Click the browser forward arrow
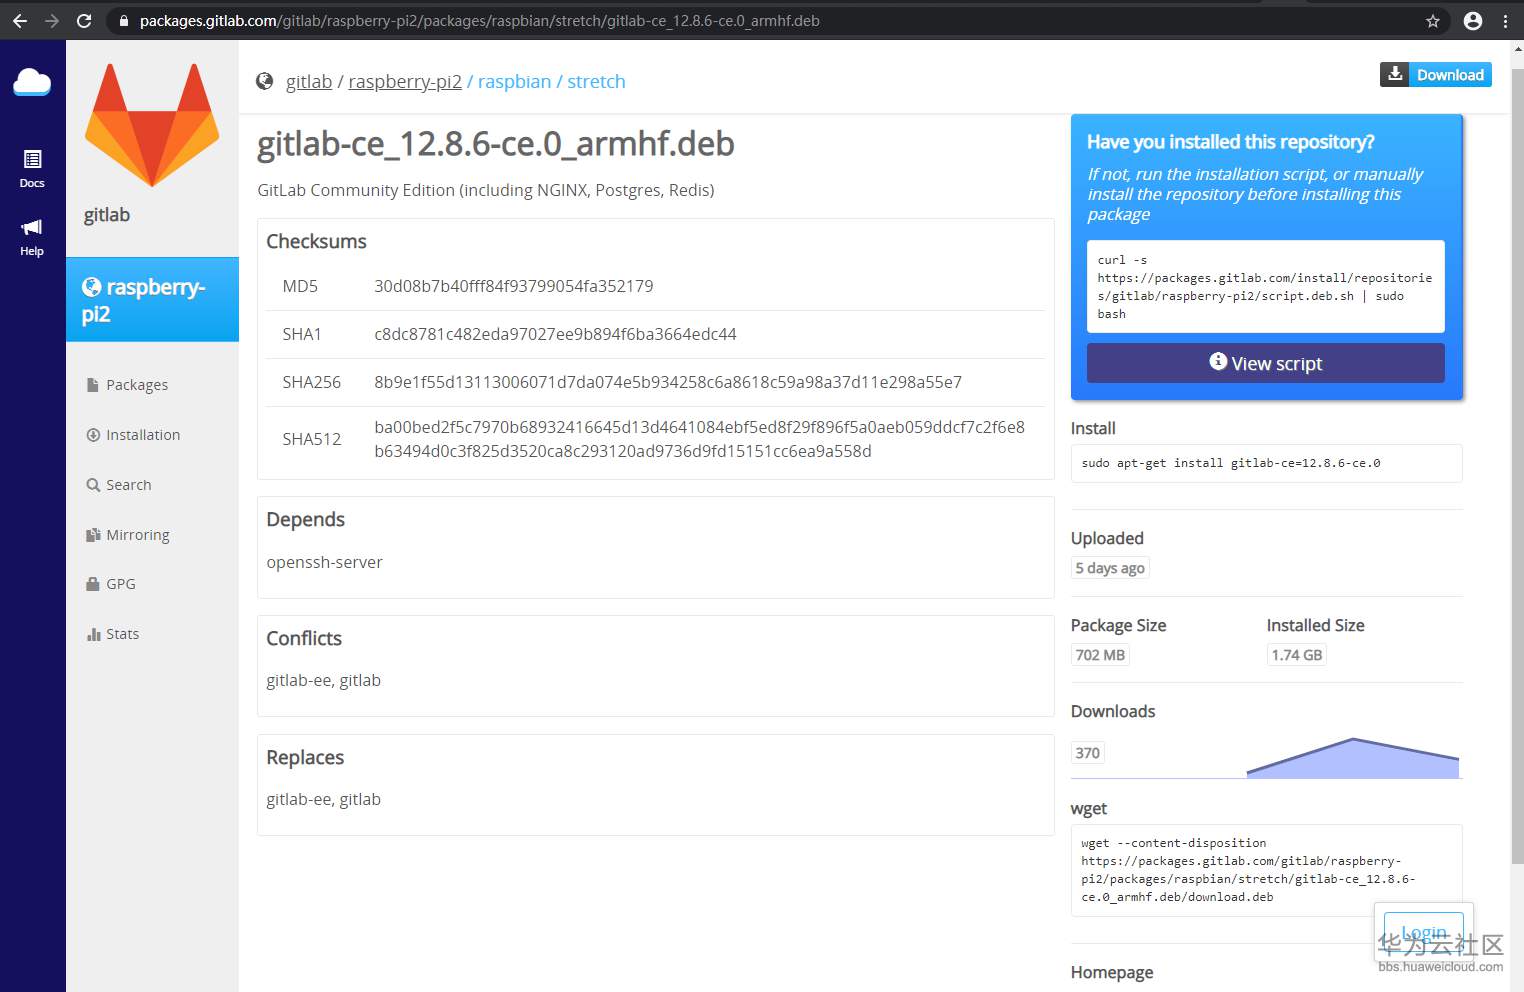The height and width of the screenshot is (992, 1524). tap(52, 21)
